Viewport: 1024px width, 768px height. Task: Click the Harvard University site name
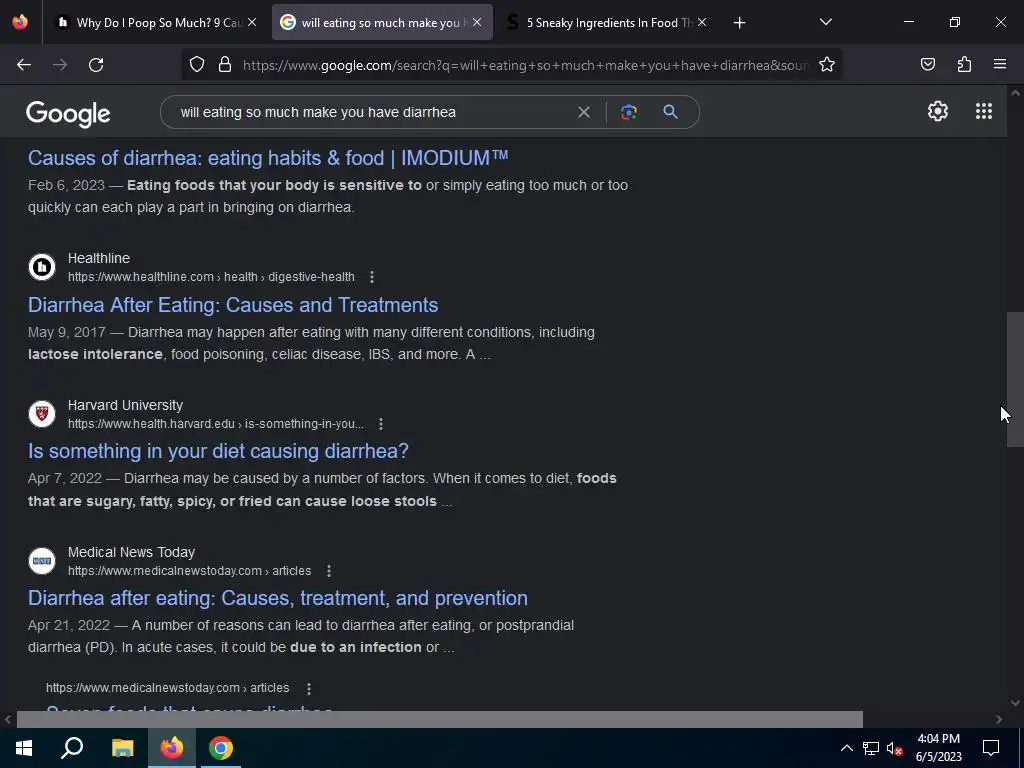(125, 406)
